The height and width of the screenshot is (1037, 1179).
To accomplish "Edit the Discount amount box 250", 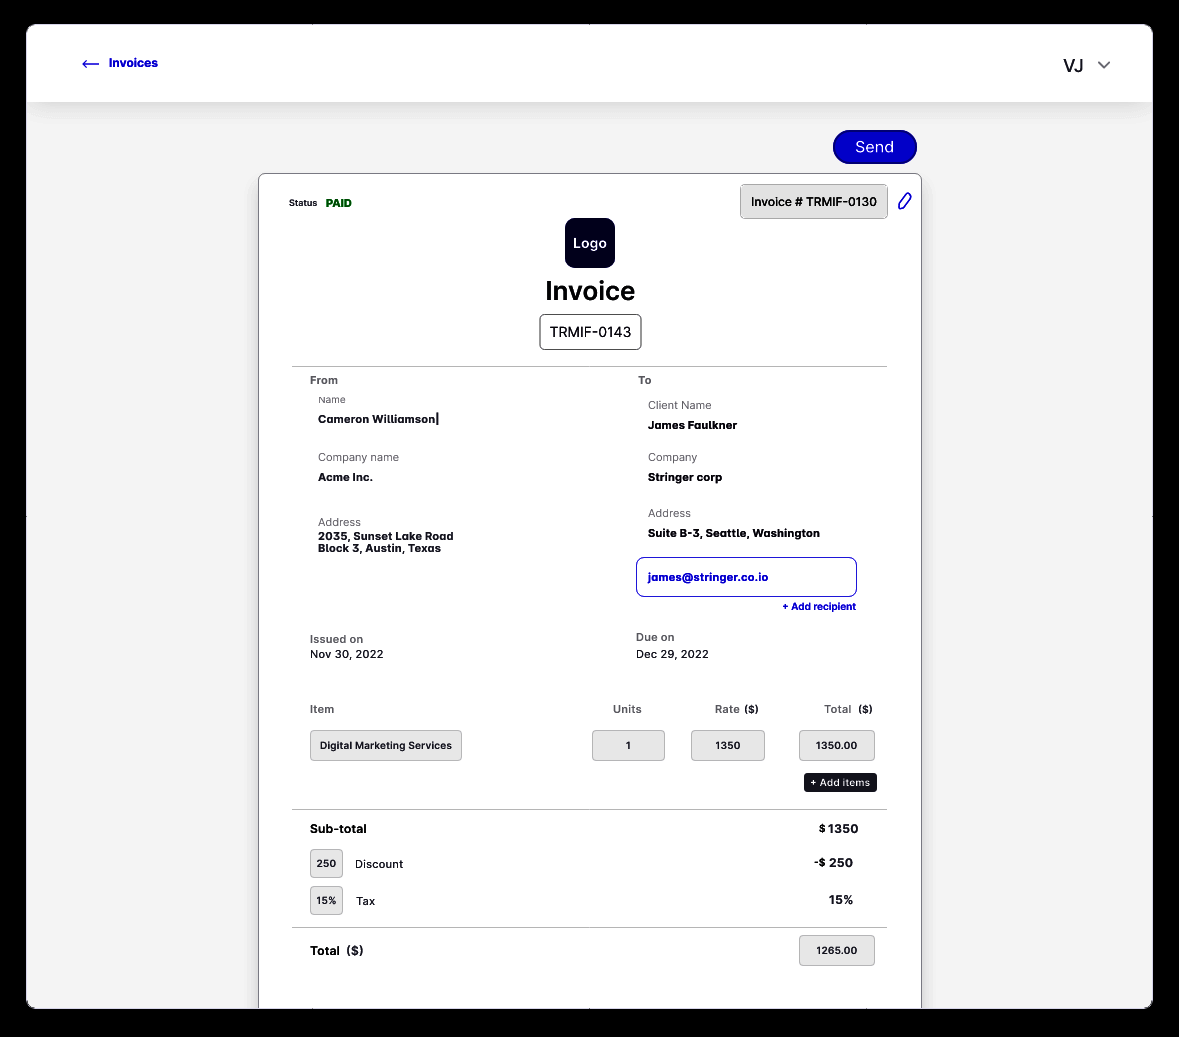I will (x=326, y=863).
